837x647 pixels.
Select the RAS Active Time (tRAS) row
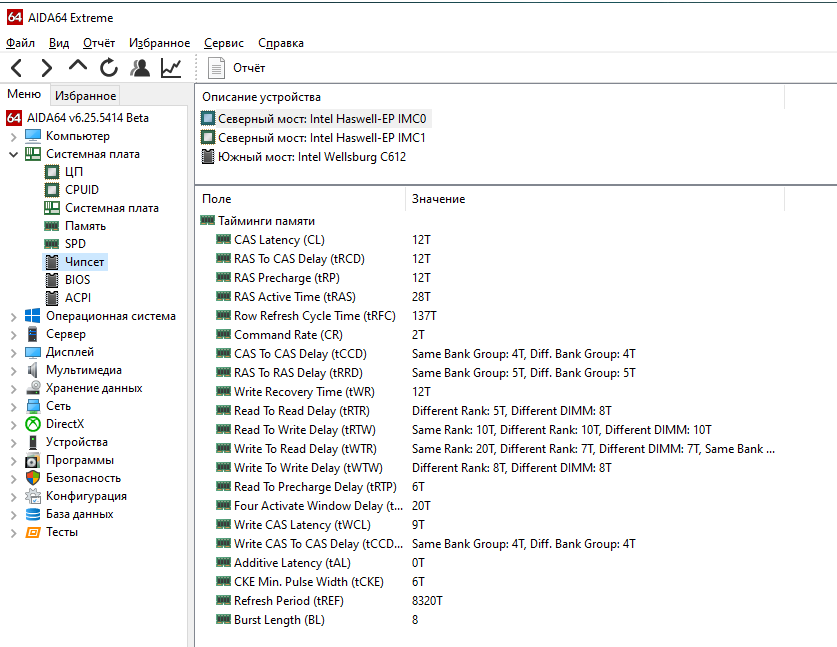[488, 297]
